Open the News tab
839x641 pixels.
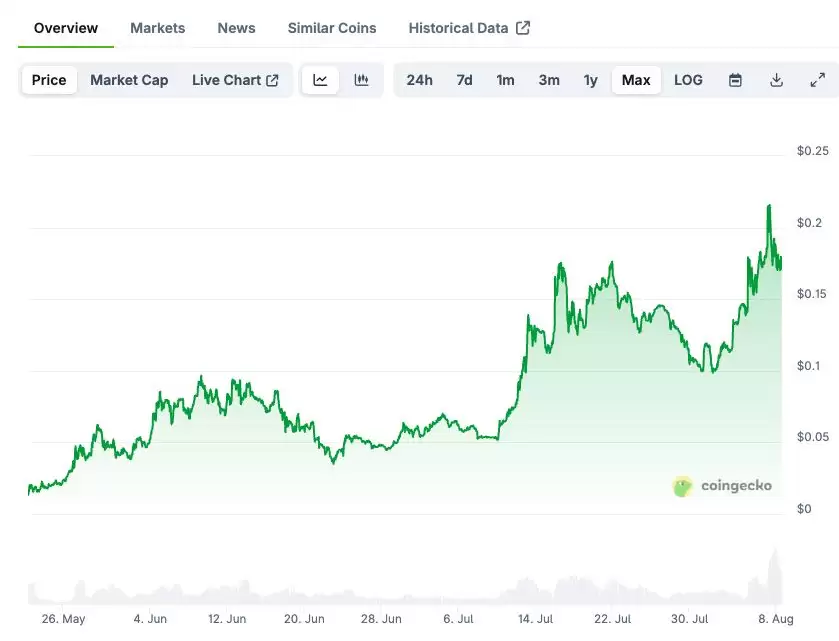(236, 28)
